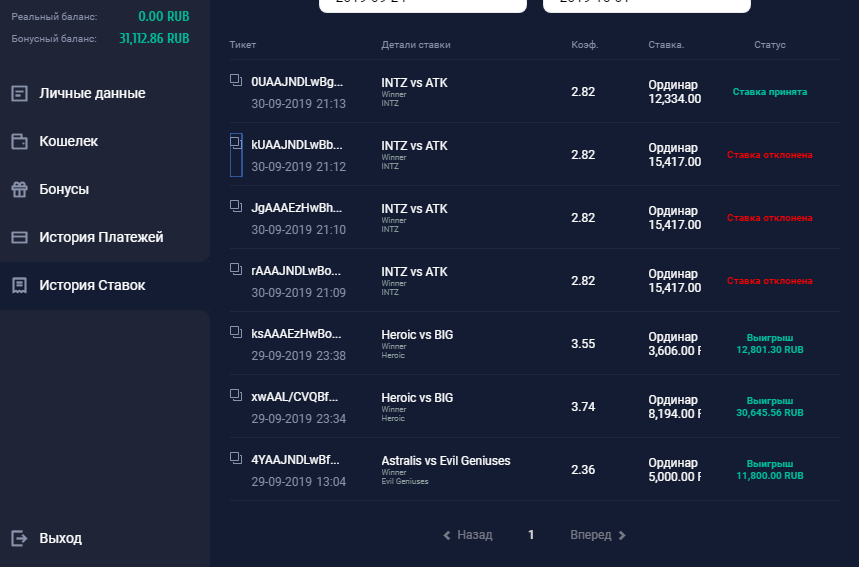The image size is (859, 567).
Task: Copy ticket 4YAAJNDLwBf... with its copy icon
Action: (x=236, y=458)
